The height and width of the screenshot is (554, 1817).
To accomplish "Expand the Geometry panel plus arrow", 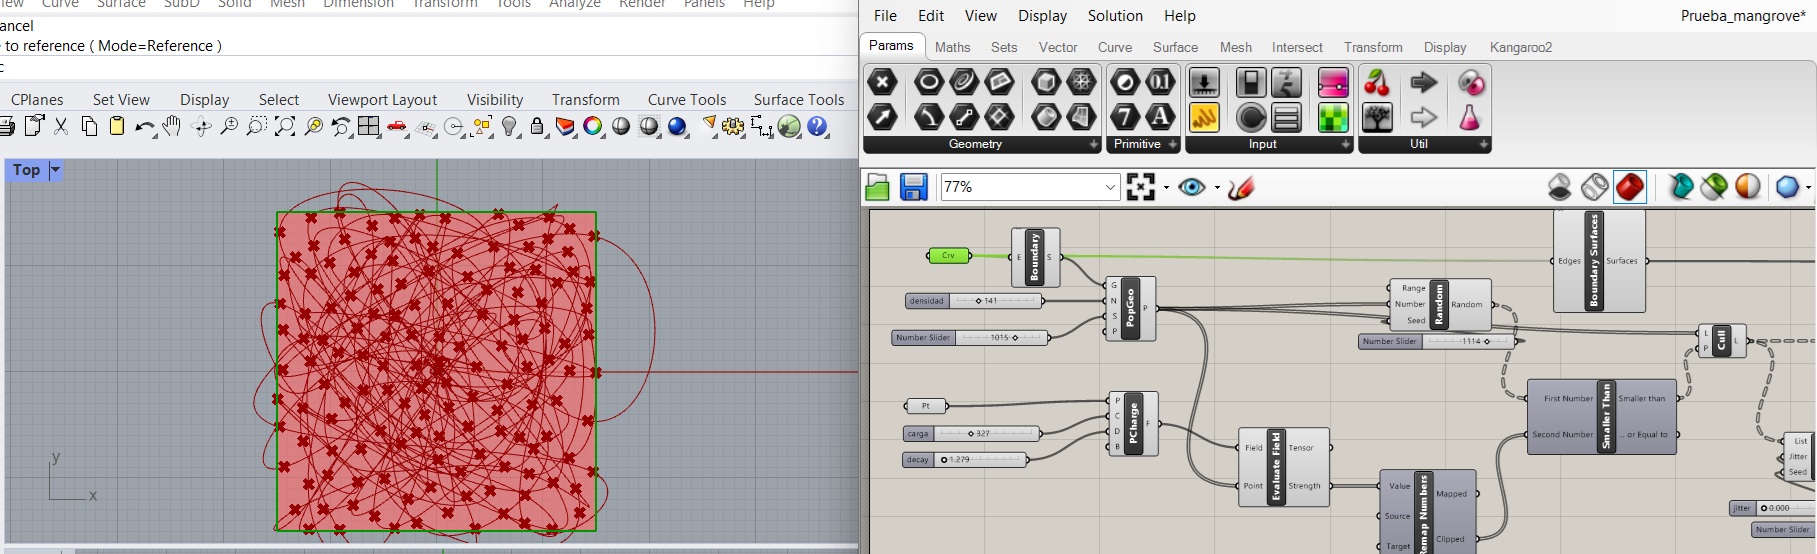I will click(x=1093, y=145).
